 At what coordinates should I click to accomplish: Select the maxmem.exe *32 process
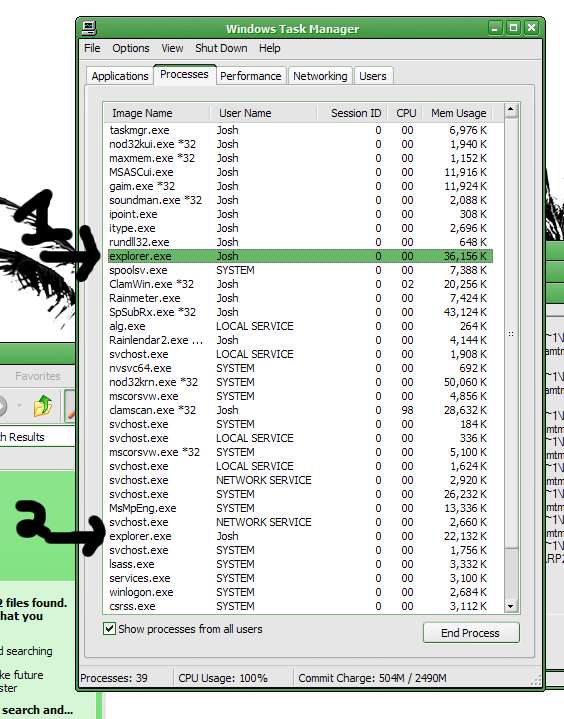click(x=300, y=158)
